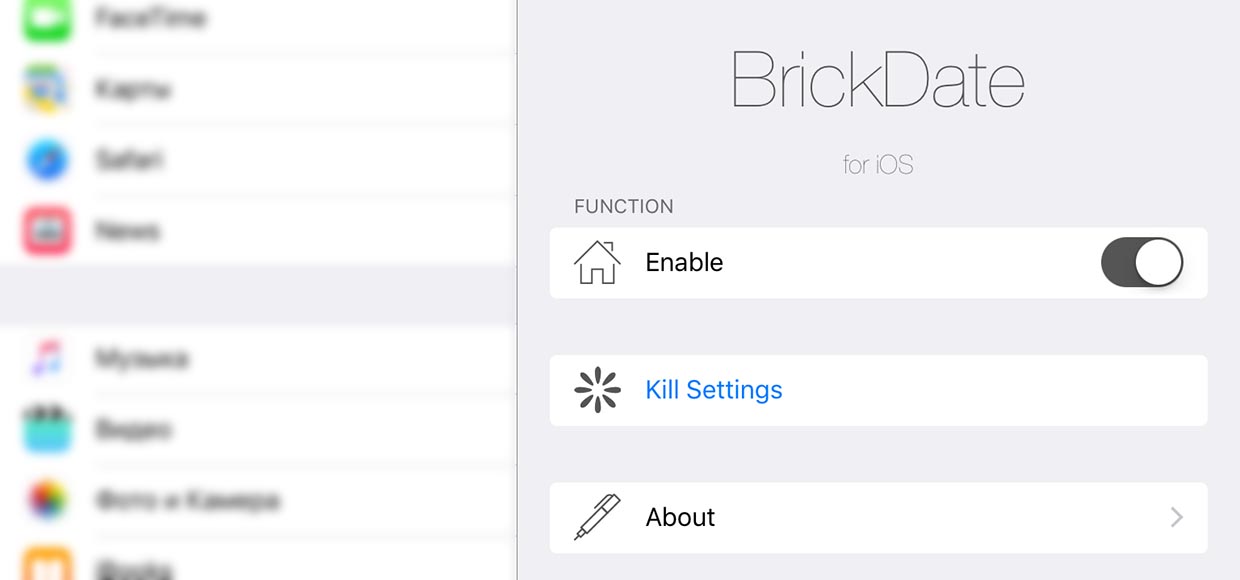Tap the Music note icon
This screenshot has width=1240, height=580.
(x=47, y=358)
